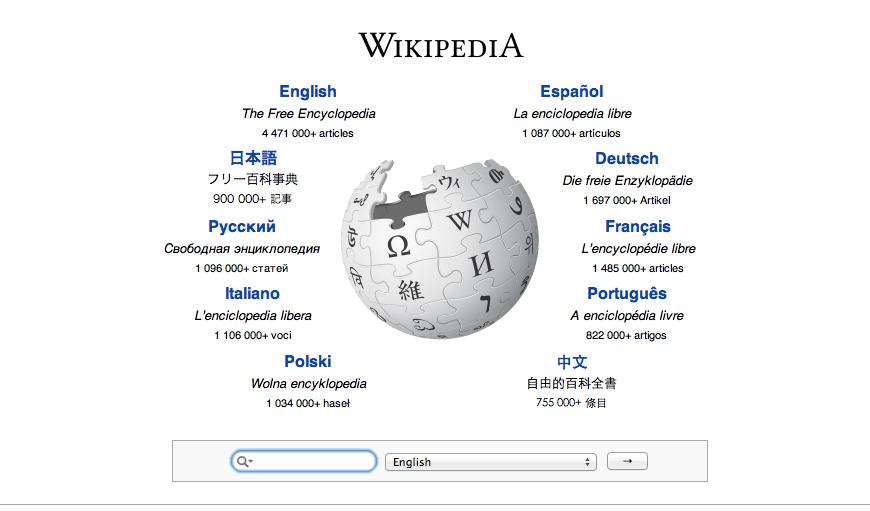Image resolution: width=870 pixels, height=511 pixels.
Task: Select the Français Wikipedia link
Action: coord(638,227)
